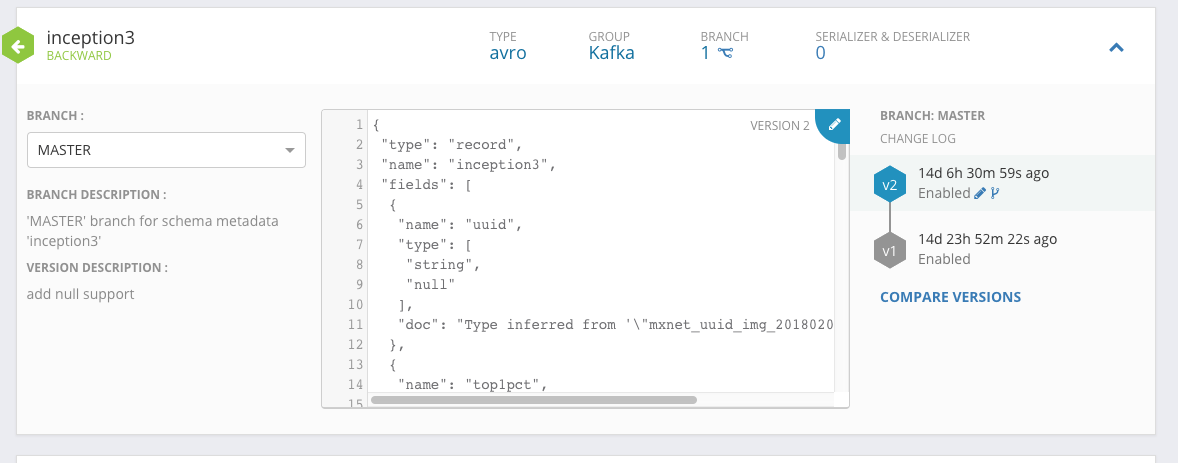This screenshot has width=1178, height=463.
Task: Click the COMPARE VERSIONS link
Action: click(950, 297)
